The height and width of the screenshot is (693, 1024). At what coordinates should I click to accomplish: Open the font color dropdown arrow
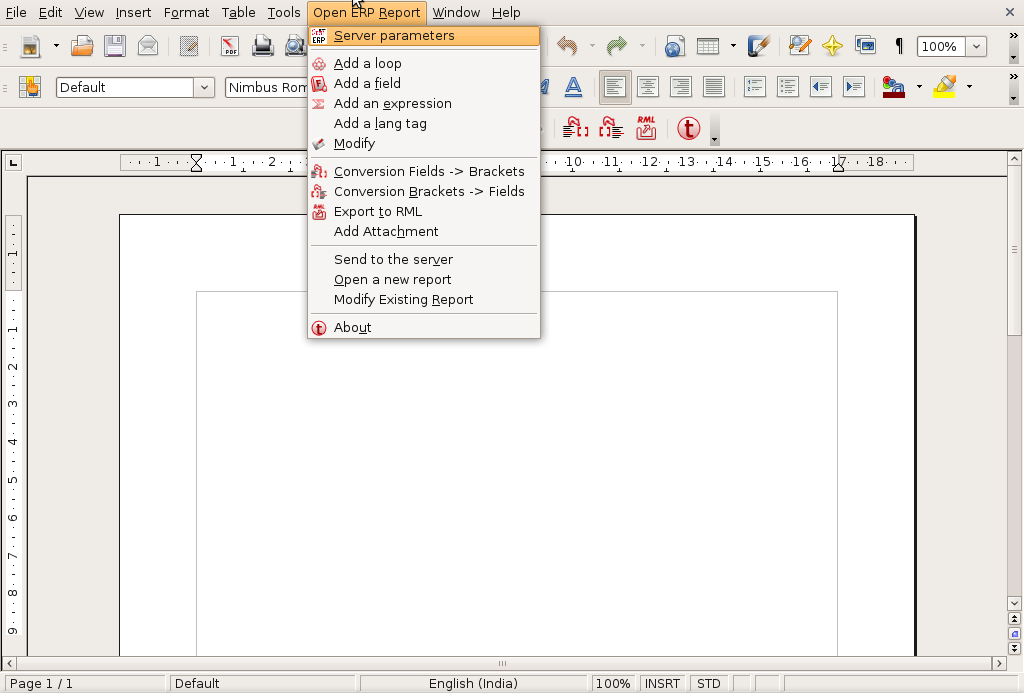tap(919, 86)
